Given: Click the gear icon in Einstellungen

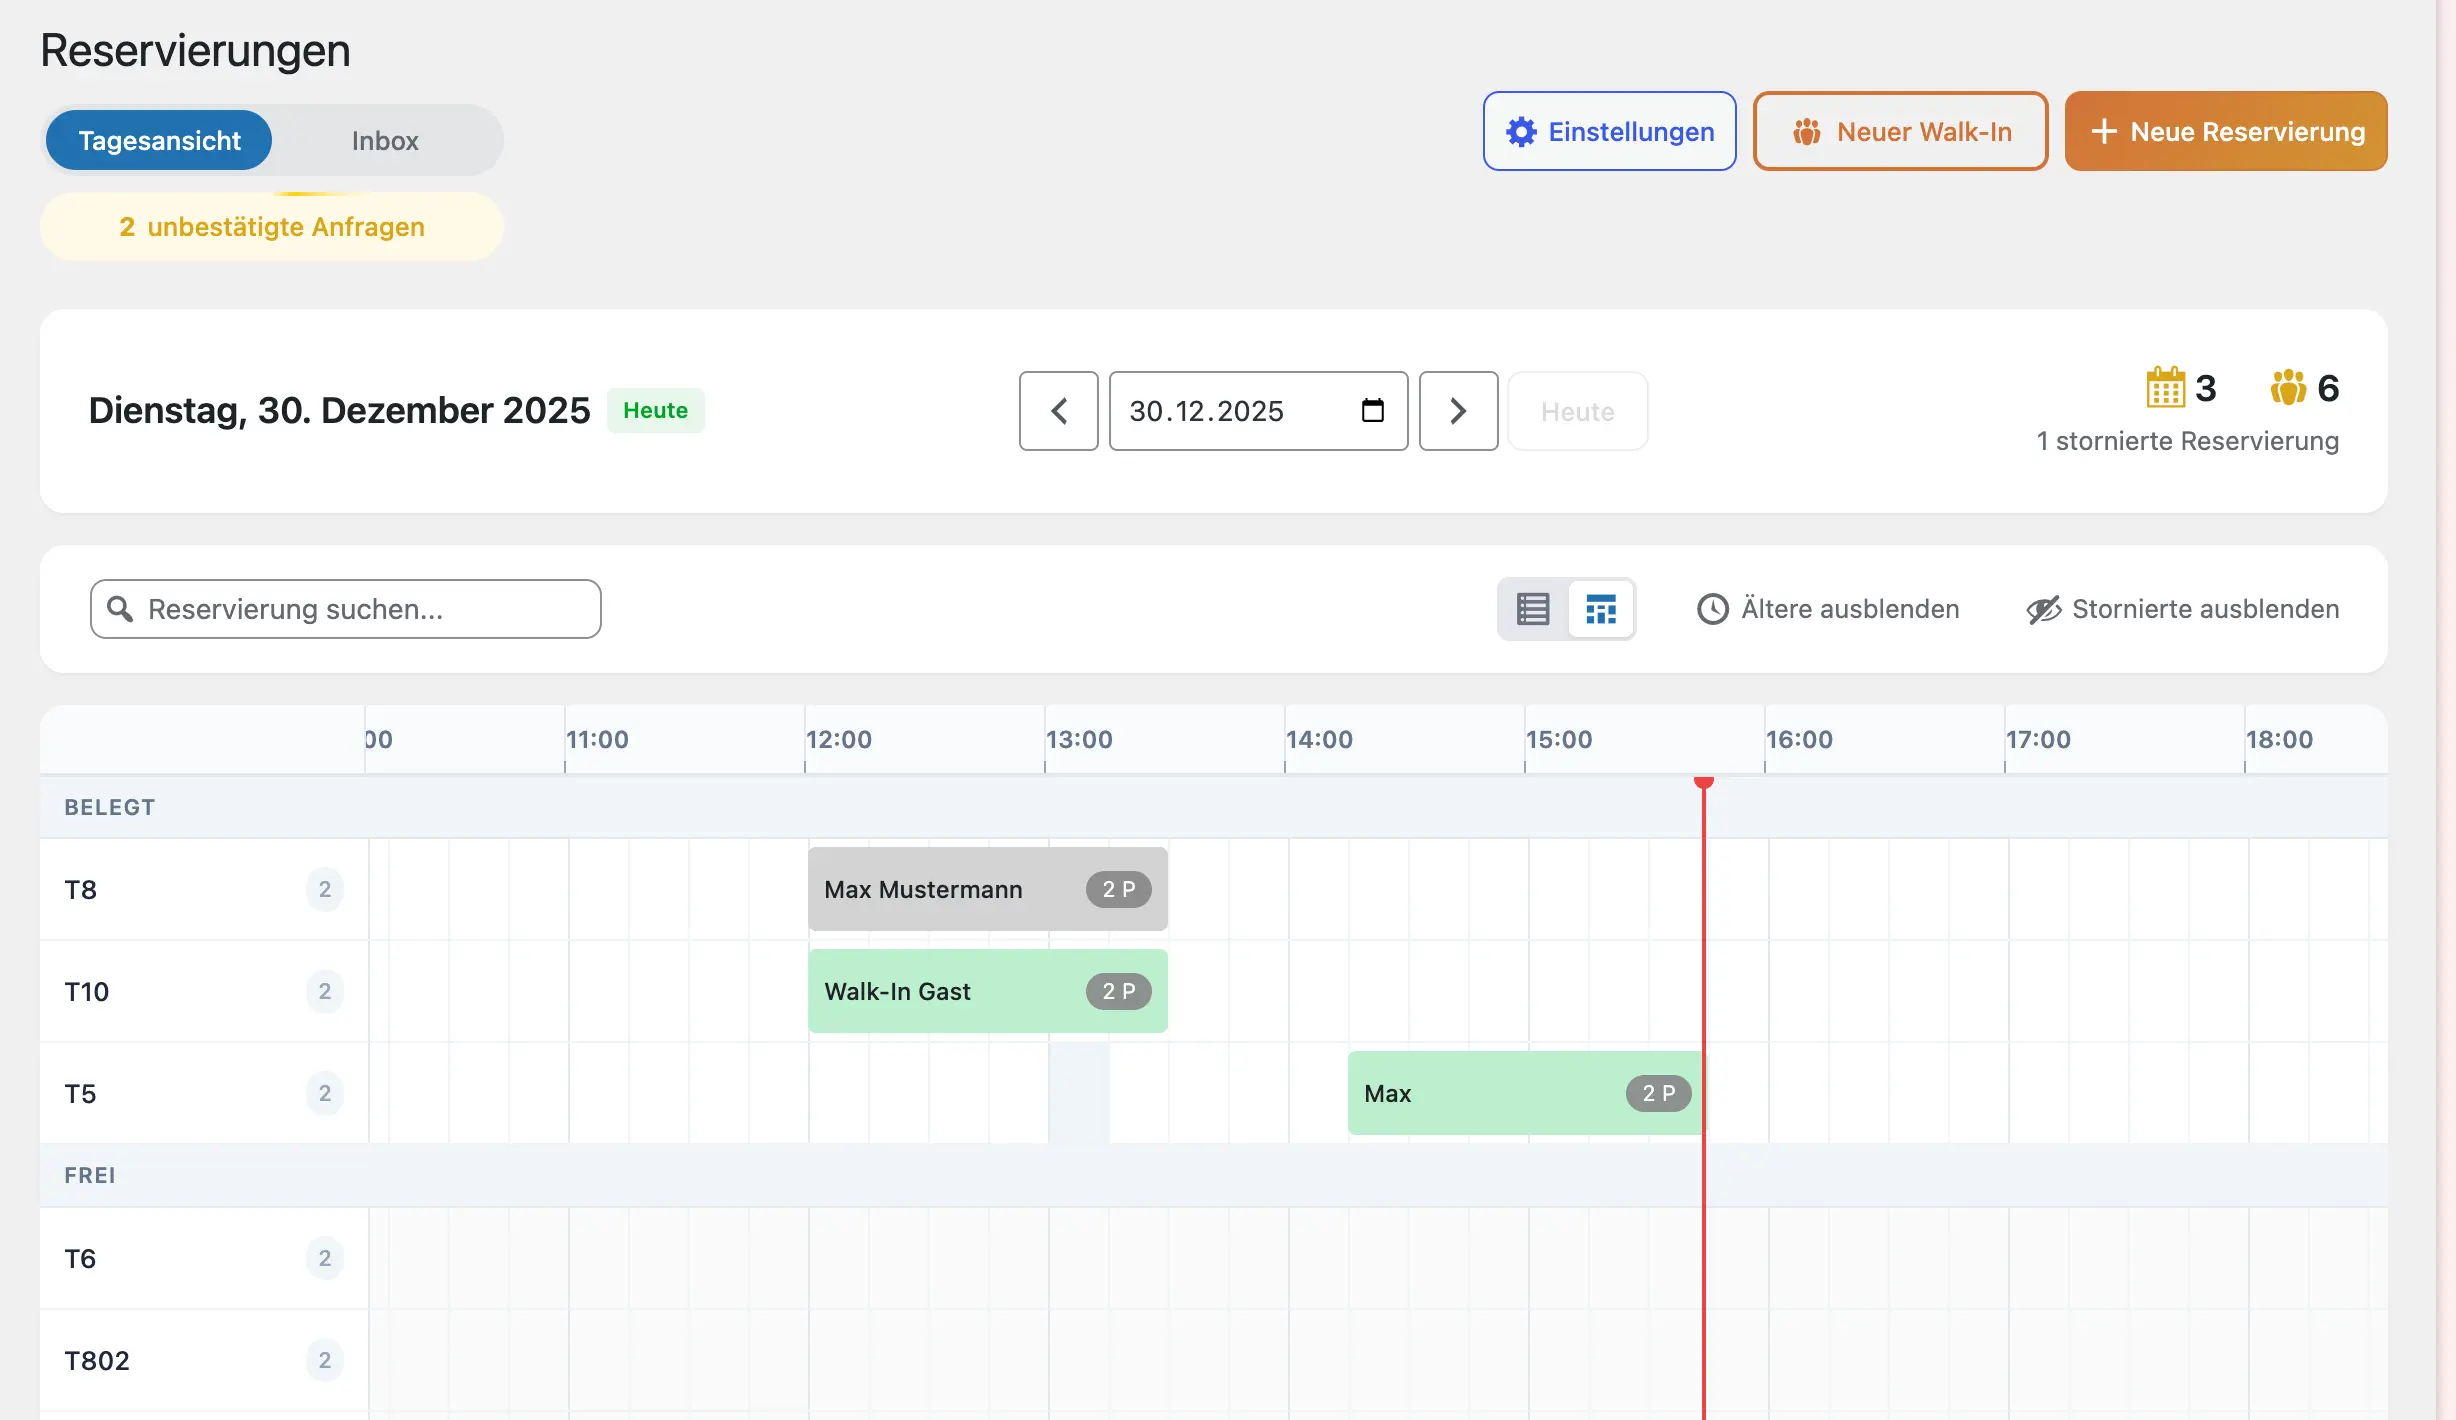Looking at the screenshot, I should tap(1521, 132).
